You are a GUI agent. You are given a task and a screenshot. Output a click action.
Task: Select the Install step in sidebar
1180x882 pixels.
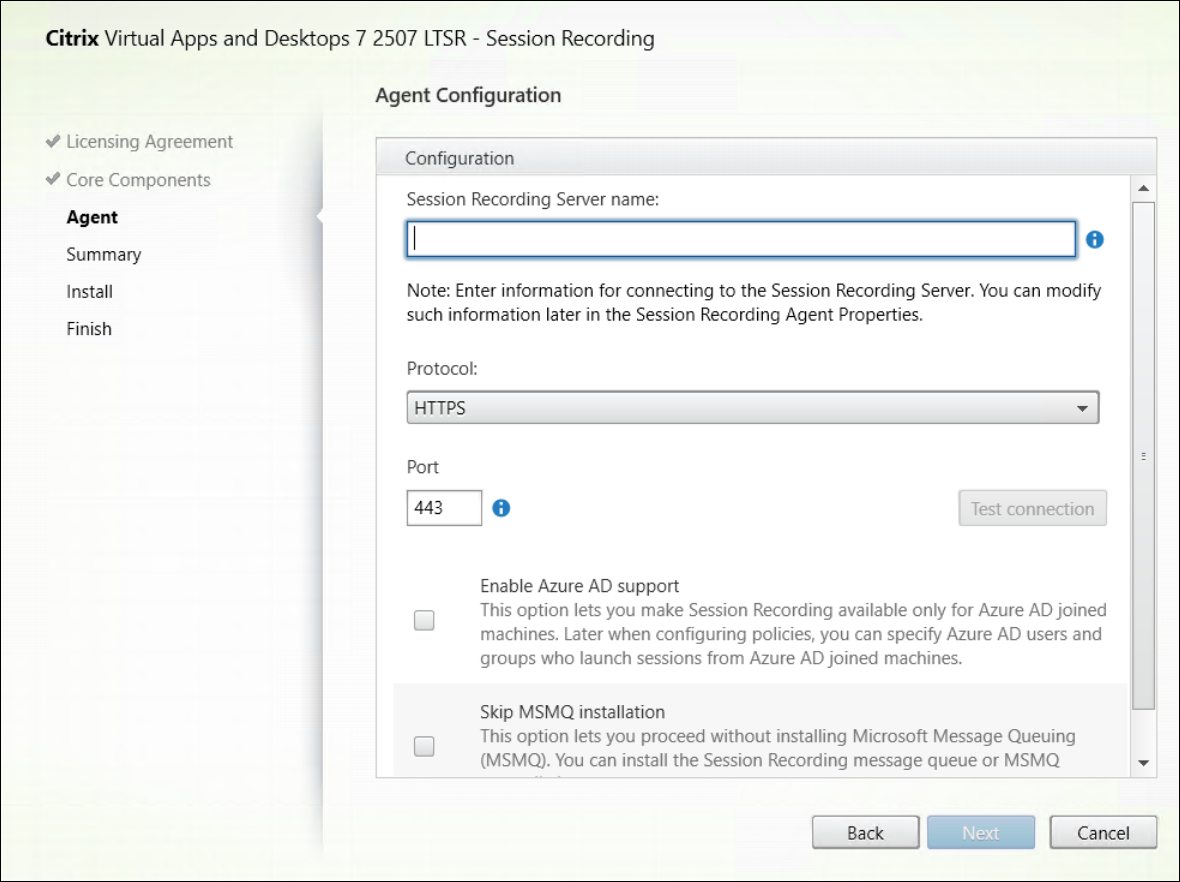(89, 292)
